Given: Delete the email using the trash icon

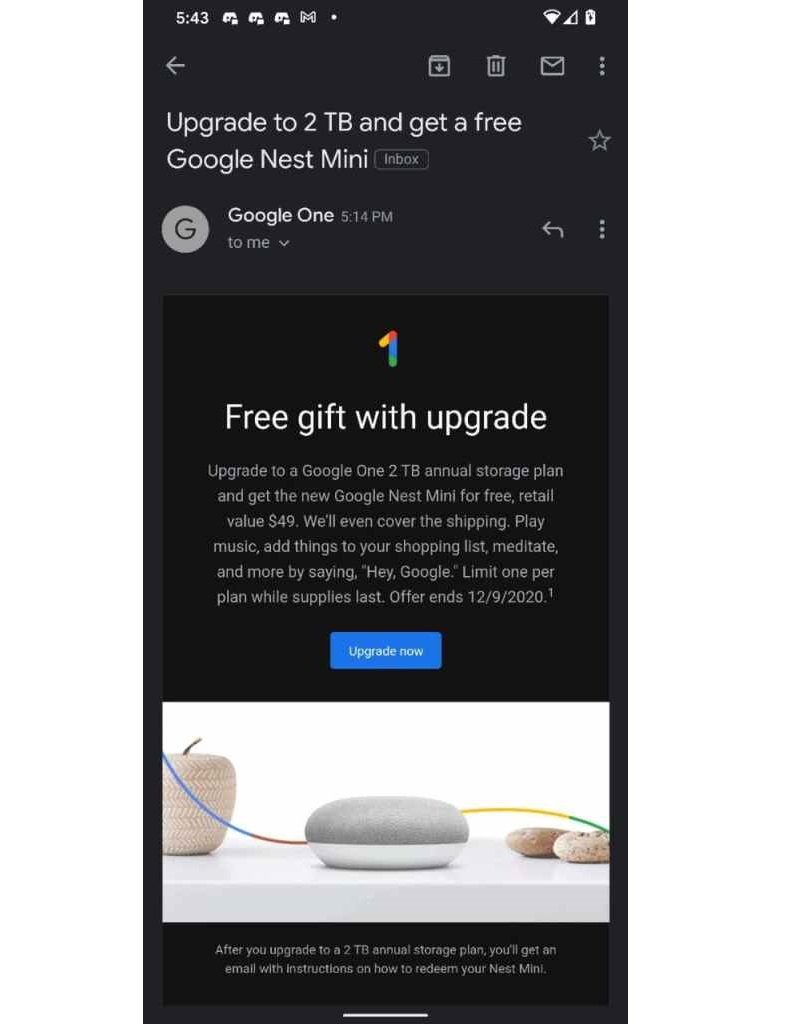Looking at the screenshot, I should coord(496,66).
